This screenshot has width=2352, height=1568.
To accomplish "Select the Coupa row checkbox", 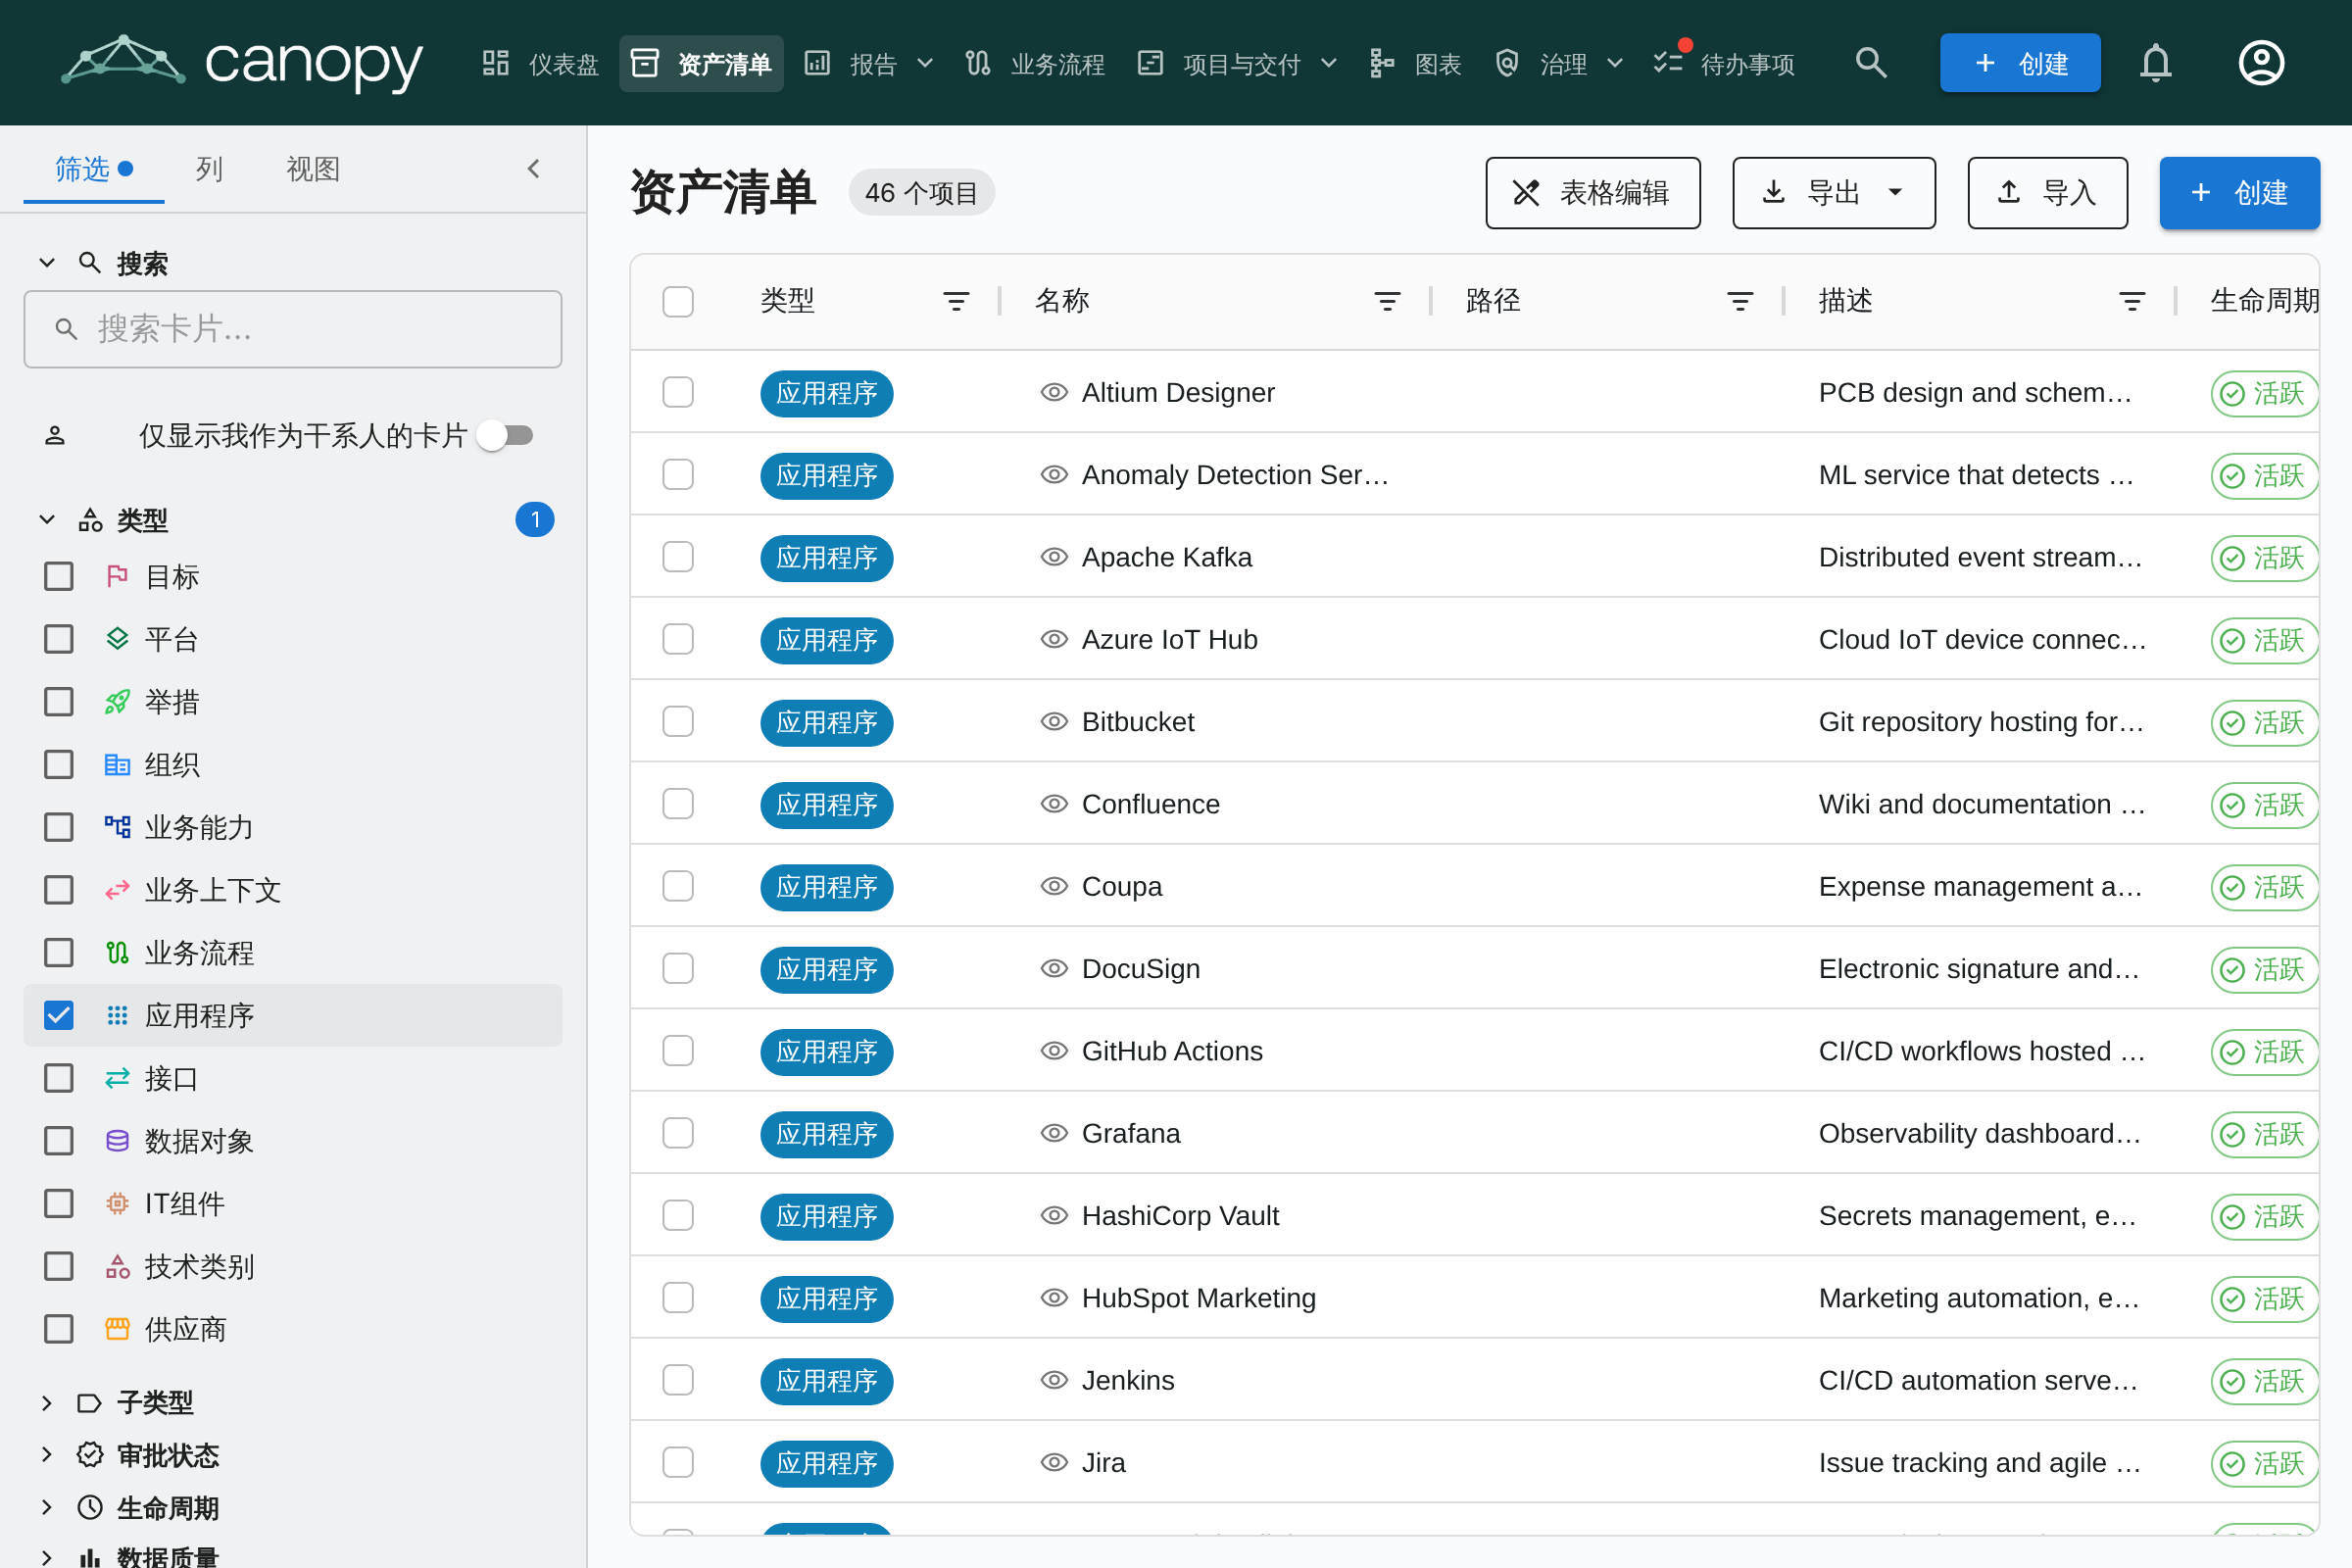I will tap(678, 886).
